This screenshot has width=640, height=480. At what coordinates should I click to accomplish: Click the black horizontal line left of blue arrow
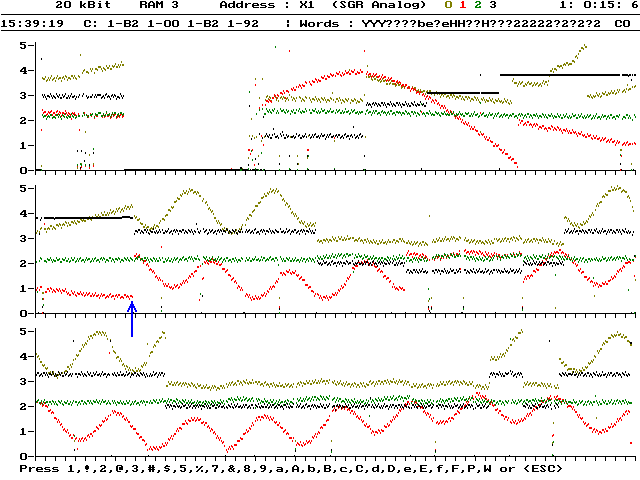87,217
